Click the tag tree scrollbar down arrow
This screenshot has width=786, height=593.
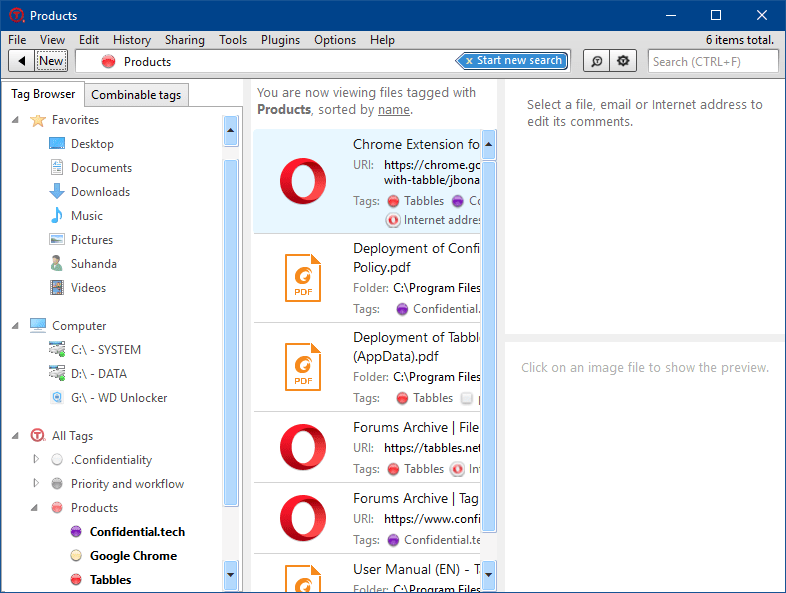coord(231,575)
